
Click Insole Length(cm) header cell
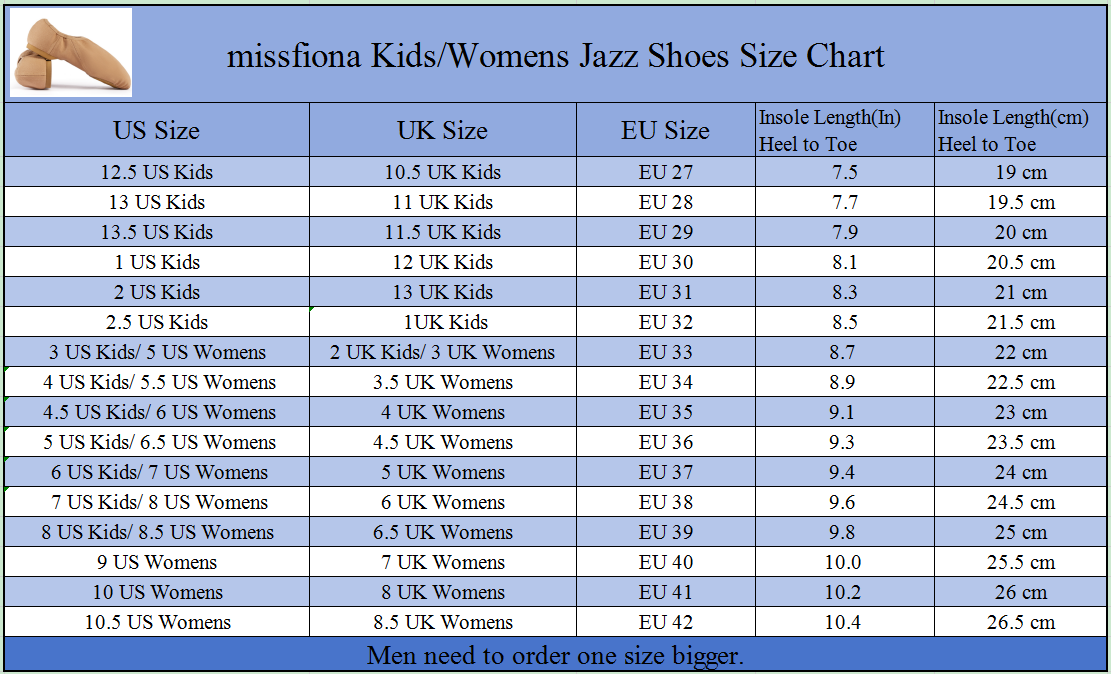click(1020, 131)
